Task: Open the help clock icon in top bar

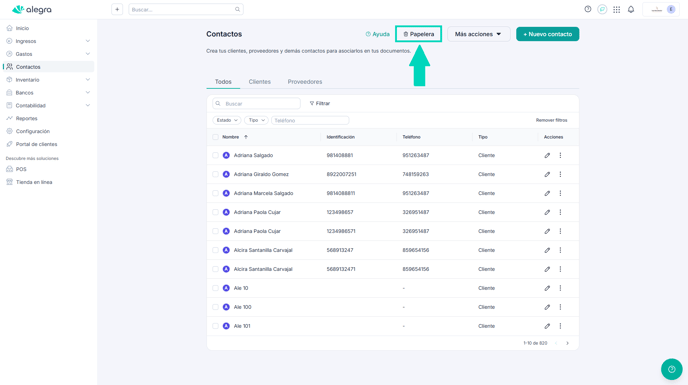Action: point(588,9)
